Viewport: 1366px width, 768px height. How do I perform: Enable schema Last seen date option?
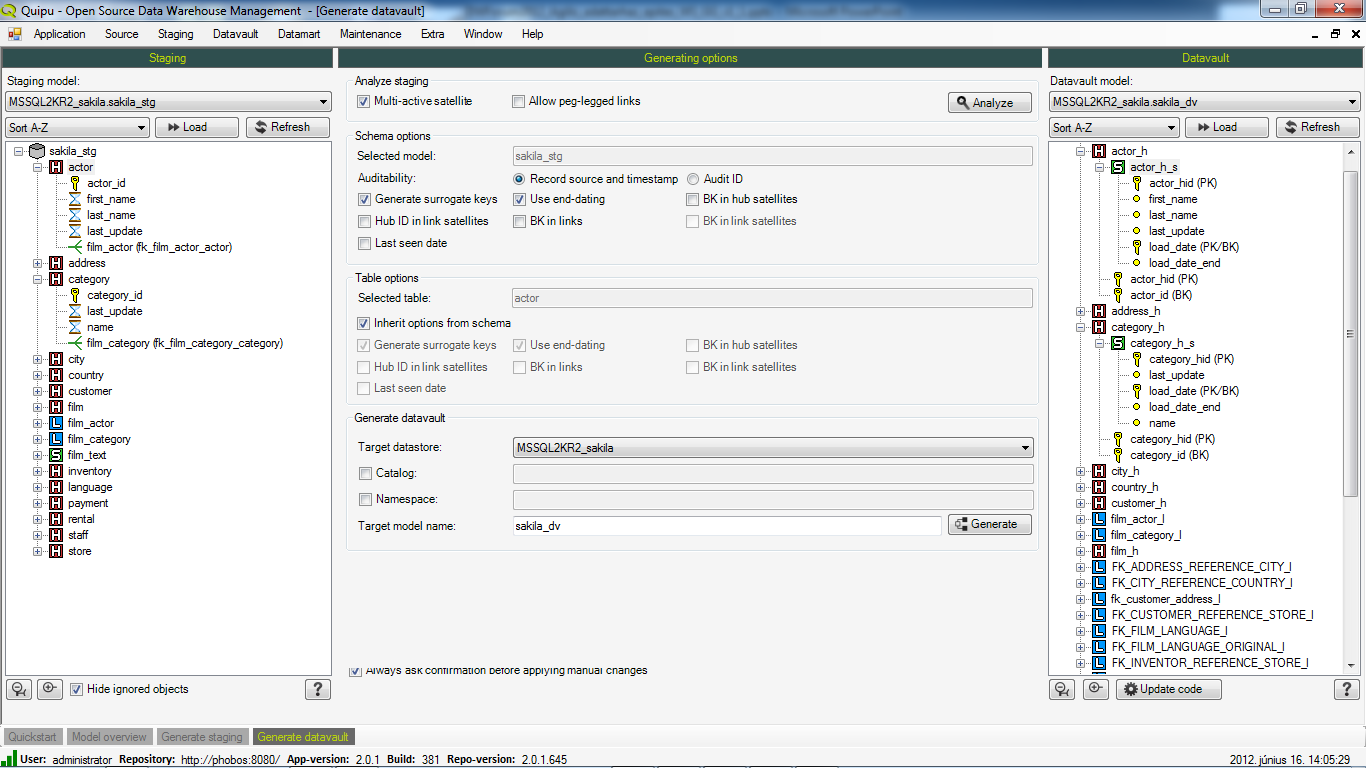364,243
